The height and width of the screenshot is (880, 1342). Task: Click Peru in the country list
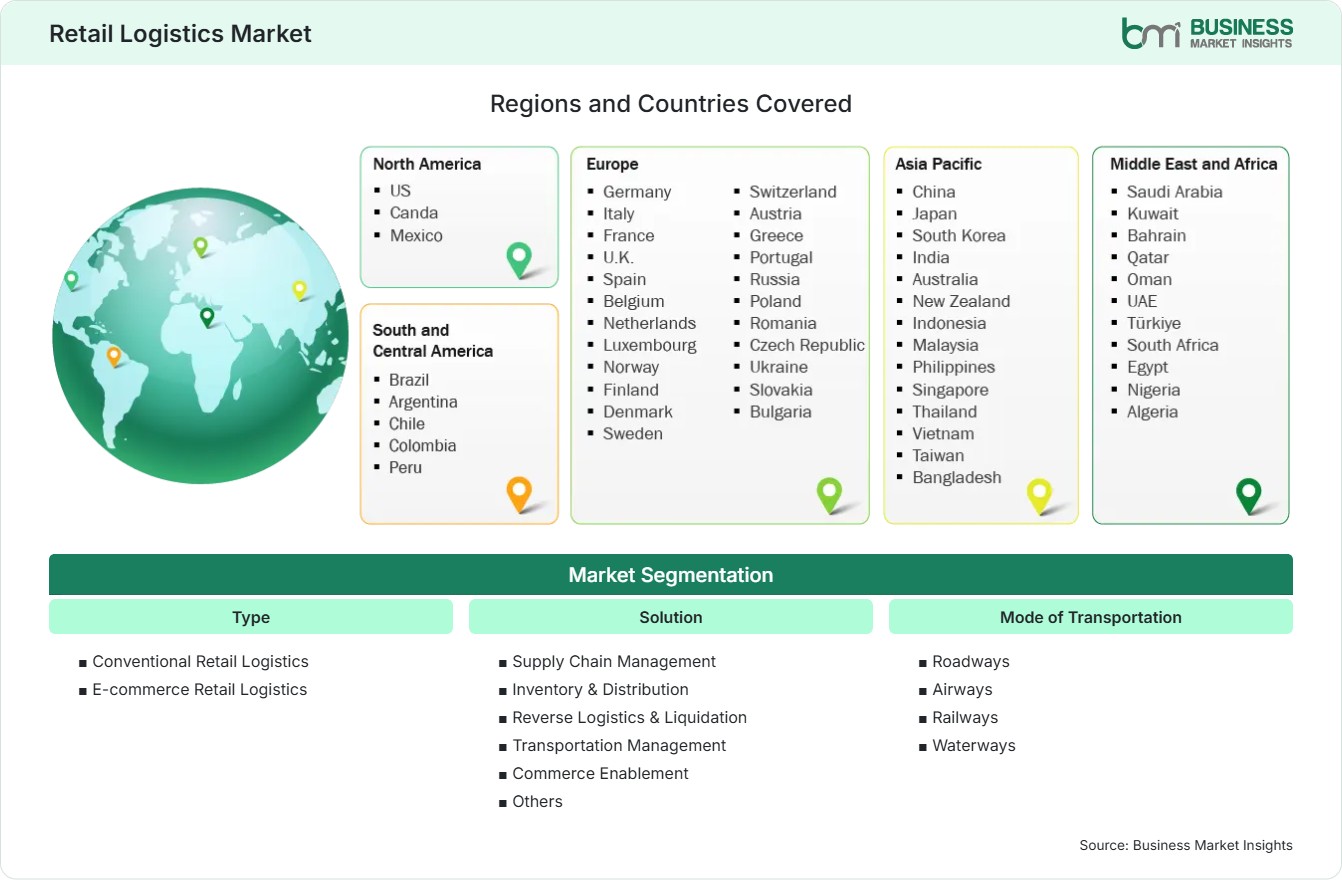[405, 467]
